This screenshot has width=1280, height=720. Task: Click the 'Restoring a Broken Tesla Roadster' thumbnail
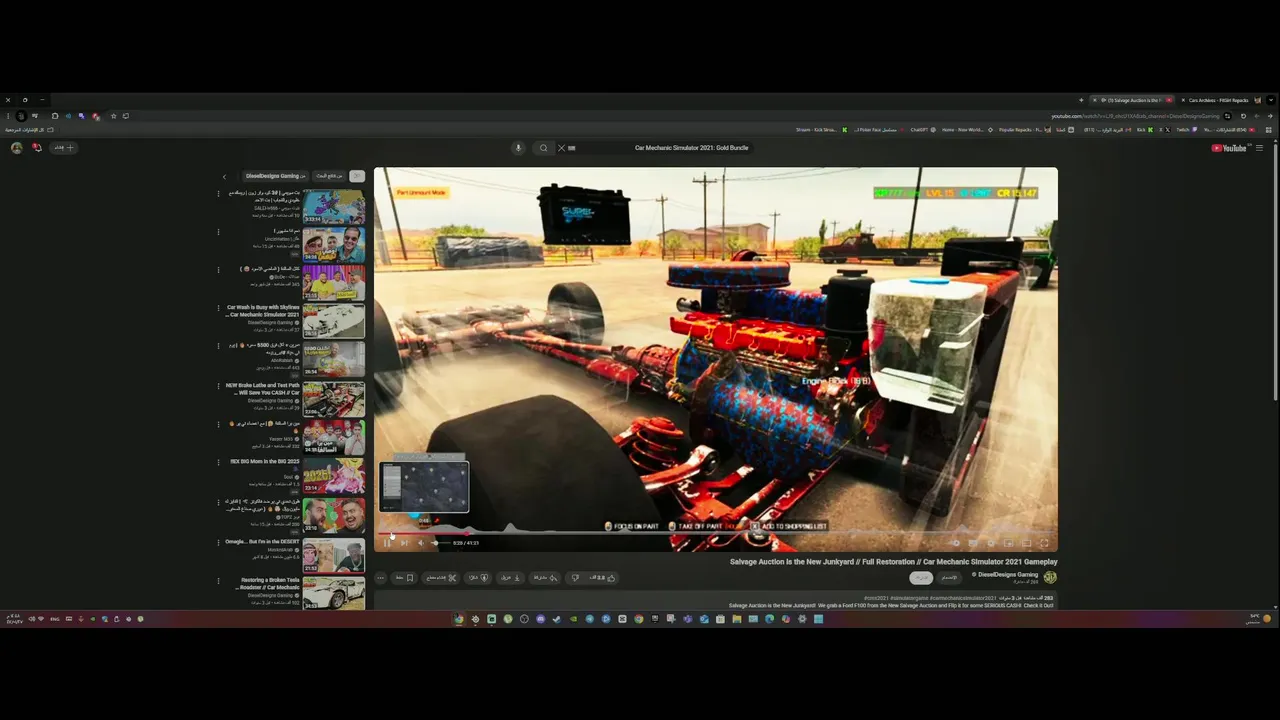[x=334, y=592]
